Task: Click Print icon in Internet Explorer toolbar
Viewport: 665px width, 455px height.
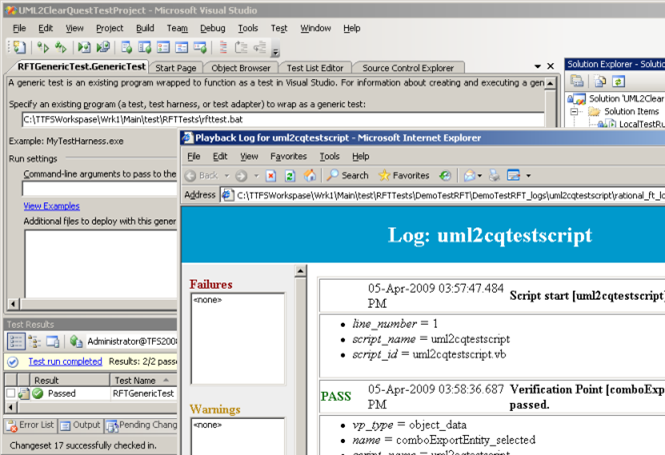Action: [494, 176]
